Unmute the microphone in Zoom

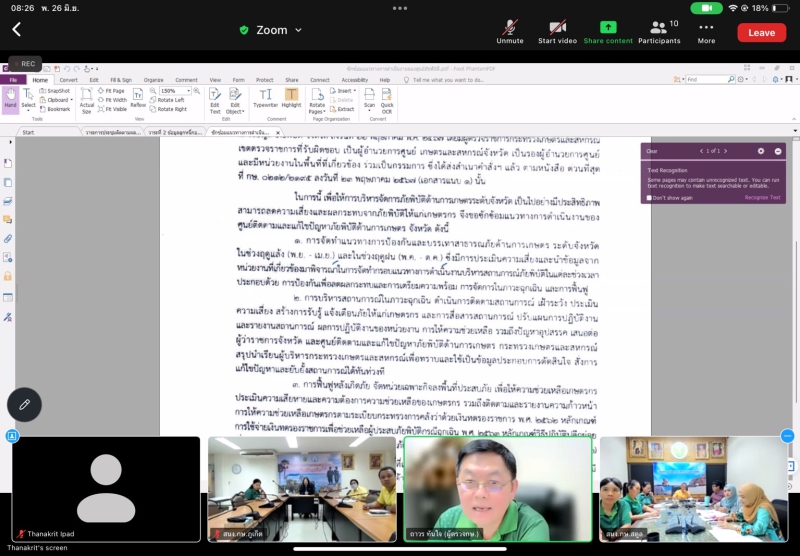coord(510,30)
